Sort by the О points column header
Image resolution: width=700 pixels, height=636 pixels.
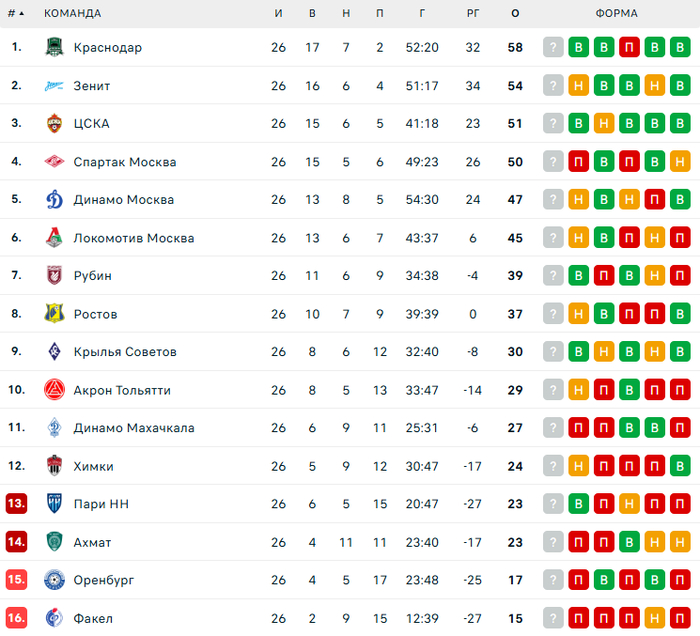point(515,13)
